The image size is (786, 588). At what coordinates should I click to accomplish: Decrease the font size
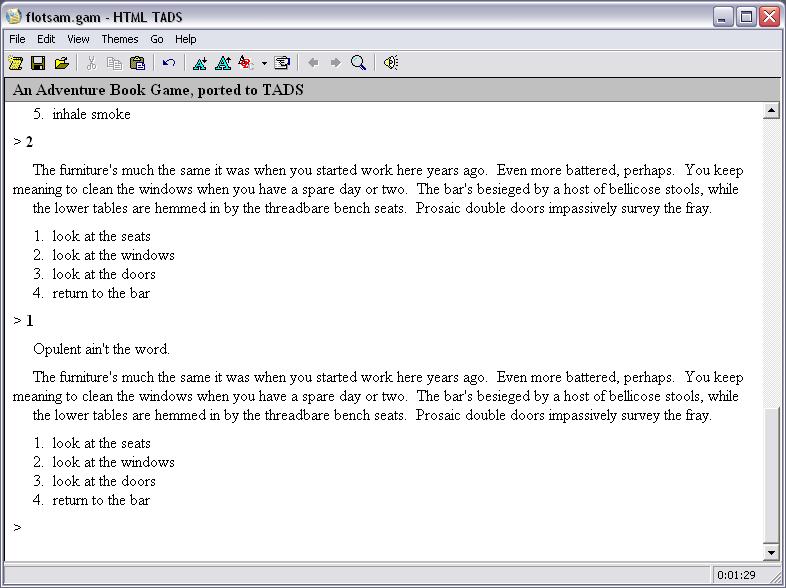pyautogui.click(x=200, y=63)
